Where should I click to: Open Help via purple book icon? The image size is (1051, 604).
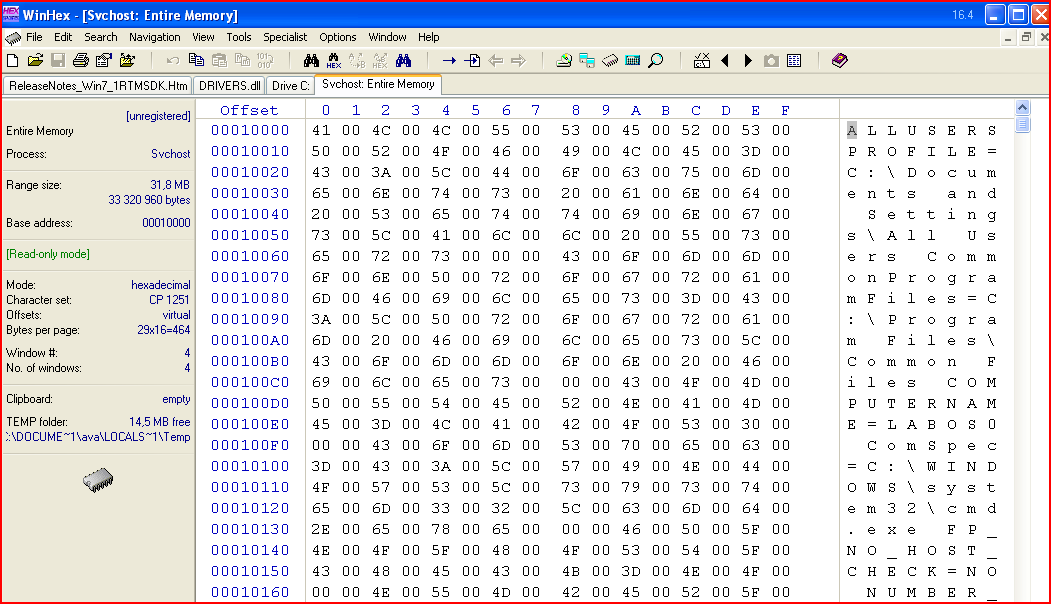[x=839, y=61]
